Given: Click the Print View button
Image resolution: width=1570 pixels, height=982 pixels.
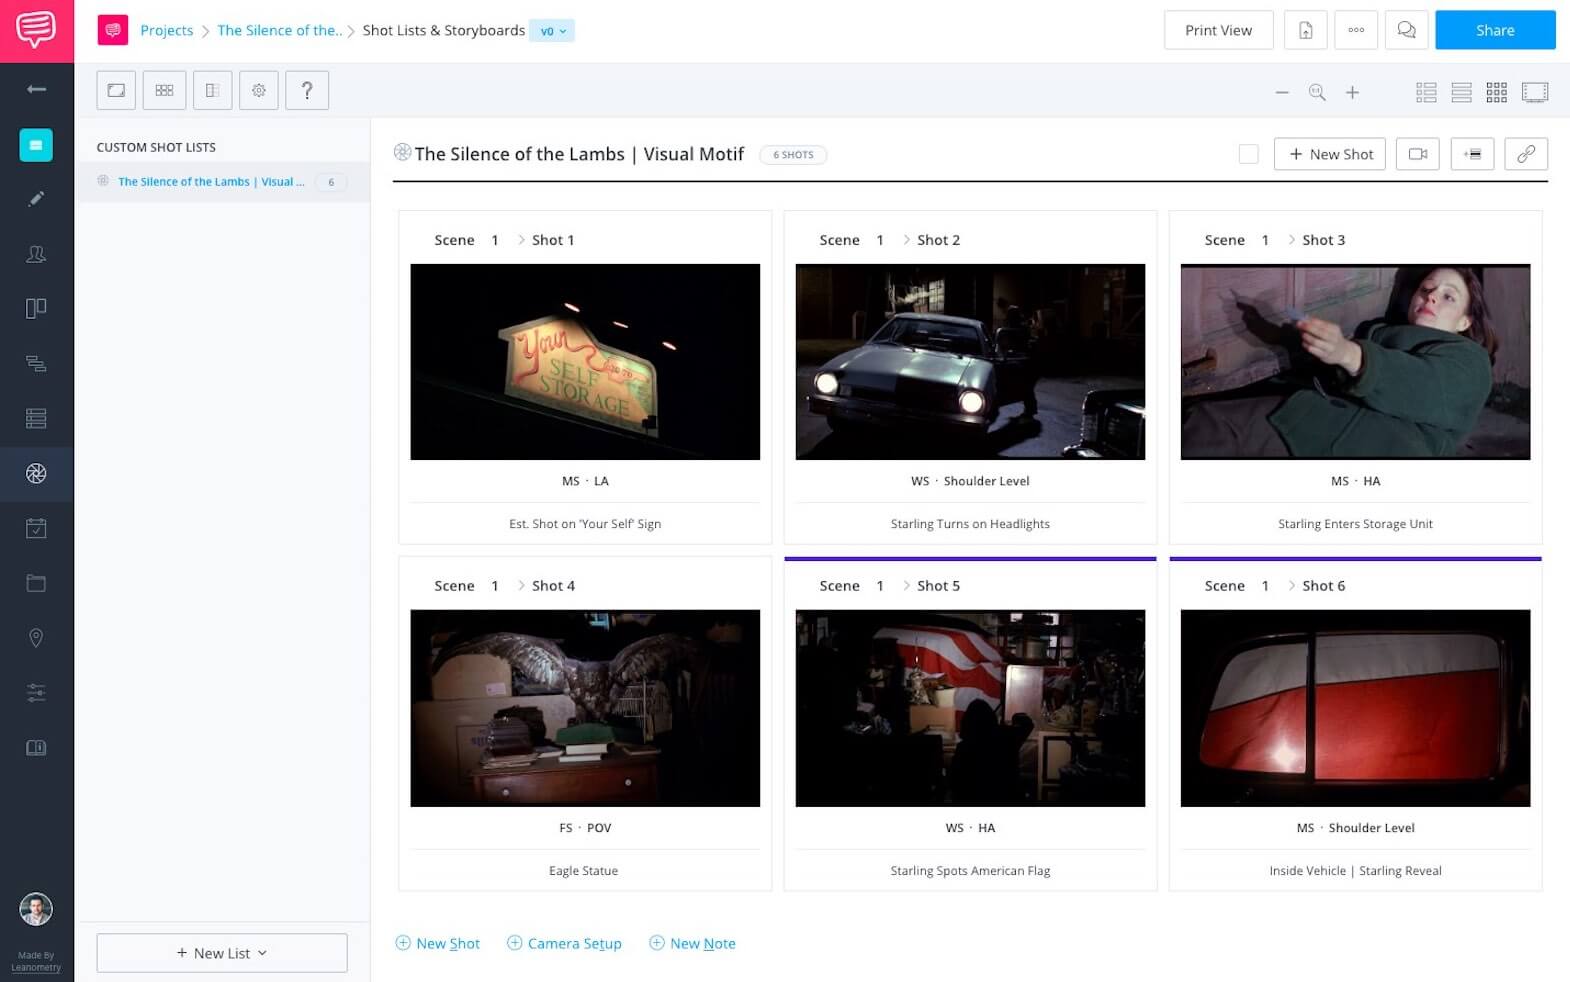Looking at the screenshot, I should click(1218, 30).
